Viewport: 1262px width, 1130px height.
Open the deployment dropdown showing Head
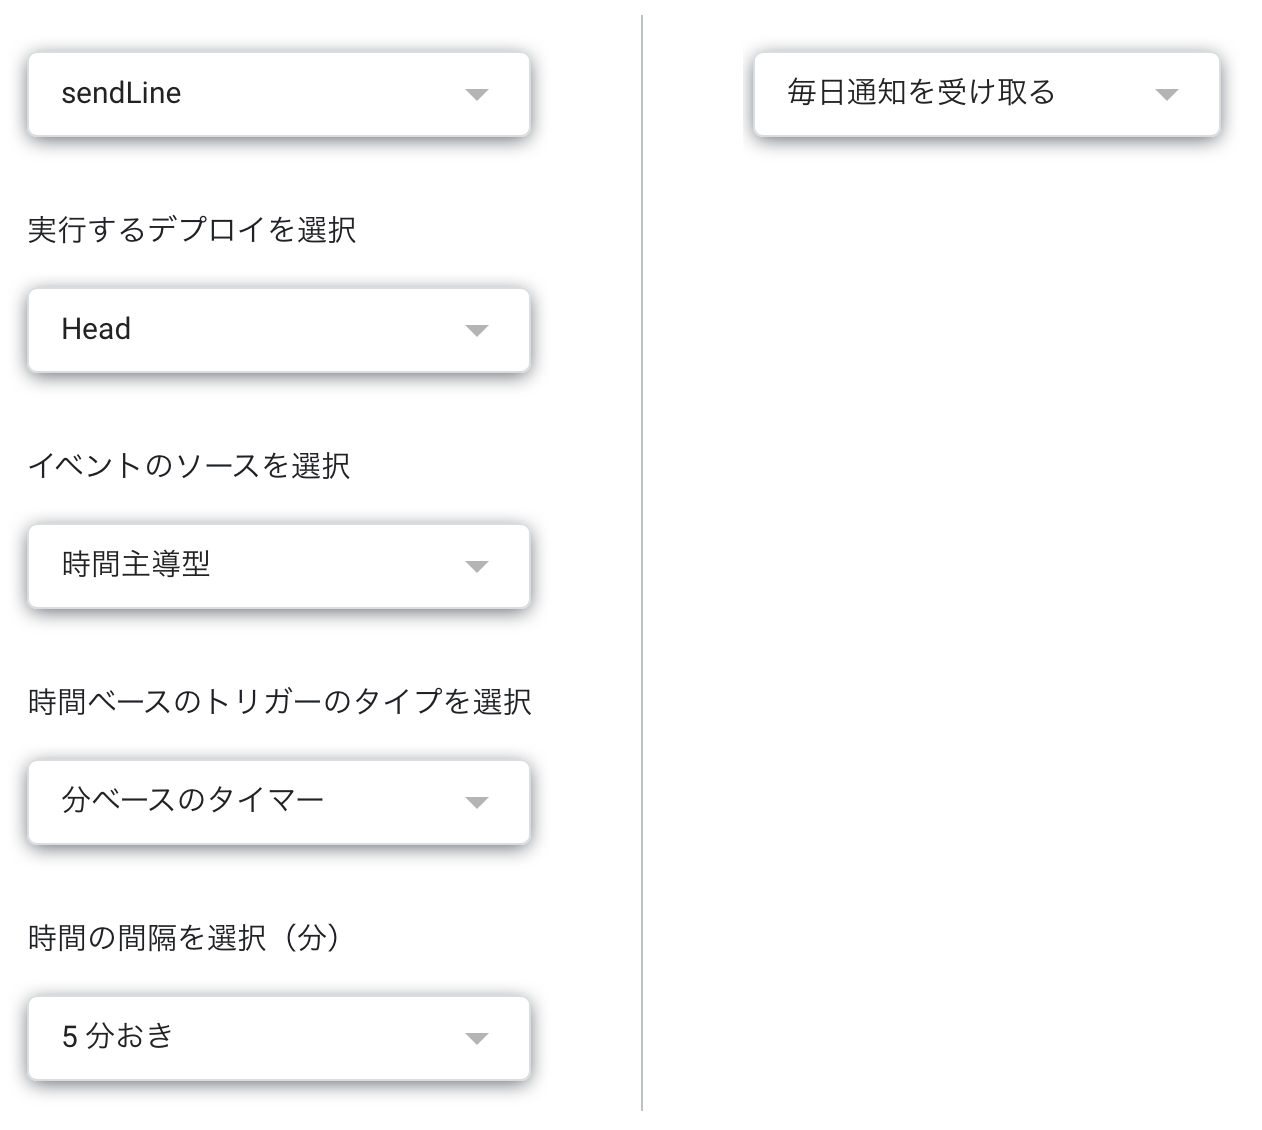[280, 331]
